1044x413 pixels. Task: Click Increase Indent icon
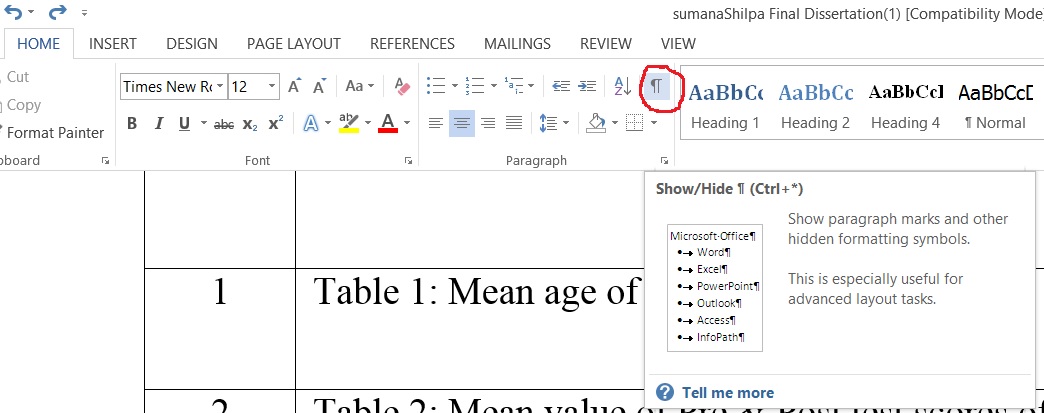[x=587, y=86]
